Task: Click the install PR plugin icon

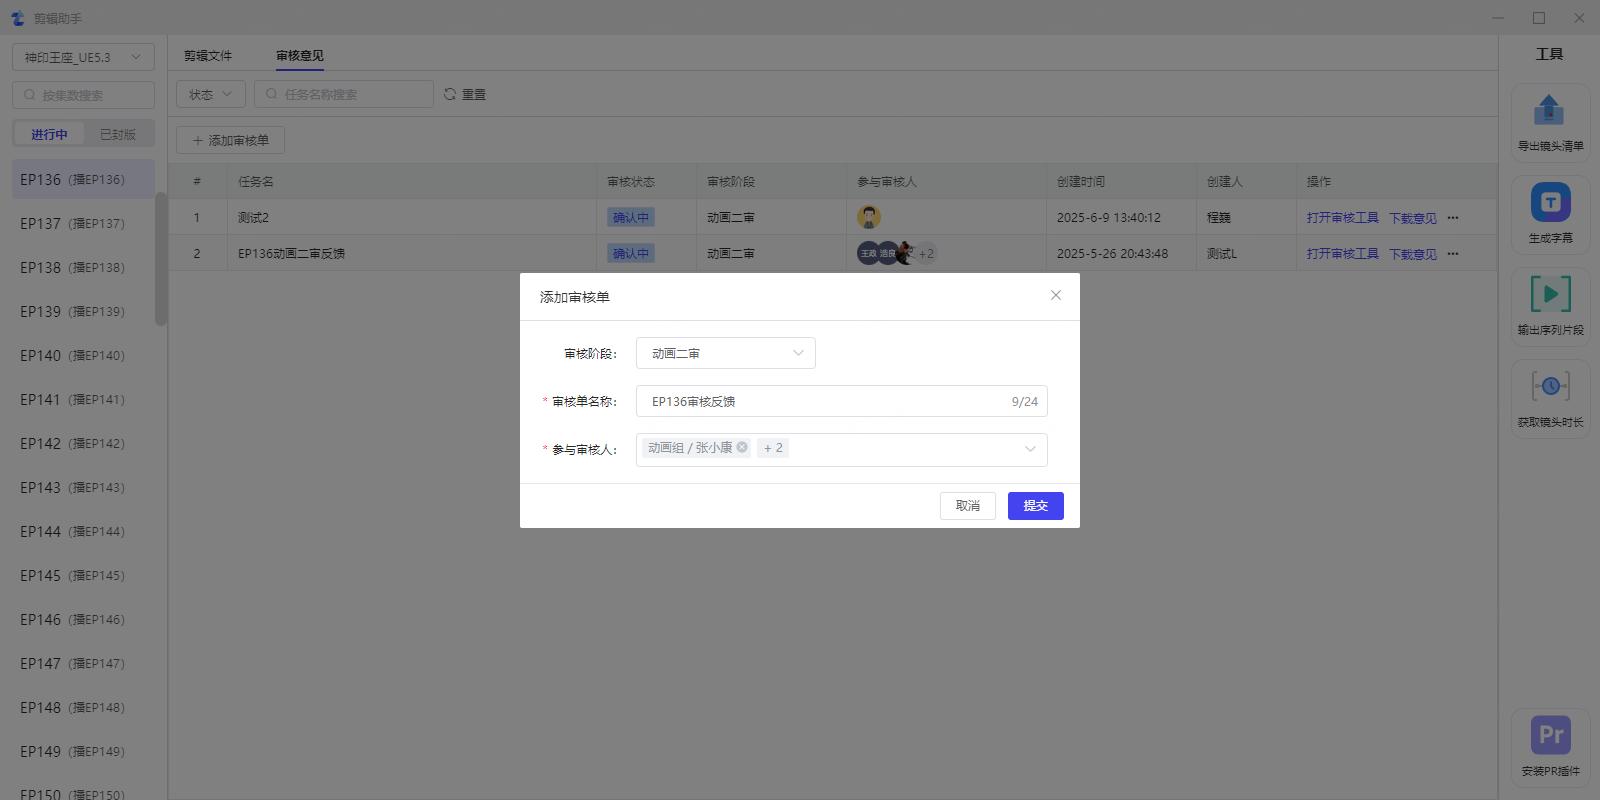Action: click(x=1550, y=736)
